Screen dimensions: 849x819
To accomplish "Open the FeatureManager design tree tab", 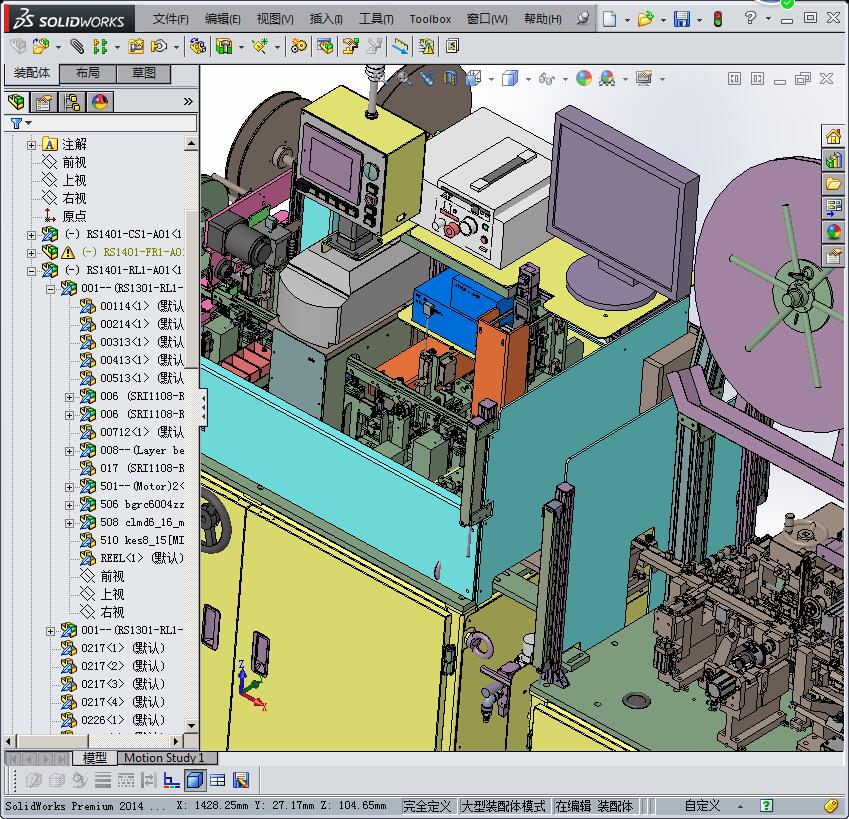I will pos(16,102).
